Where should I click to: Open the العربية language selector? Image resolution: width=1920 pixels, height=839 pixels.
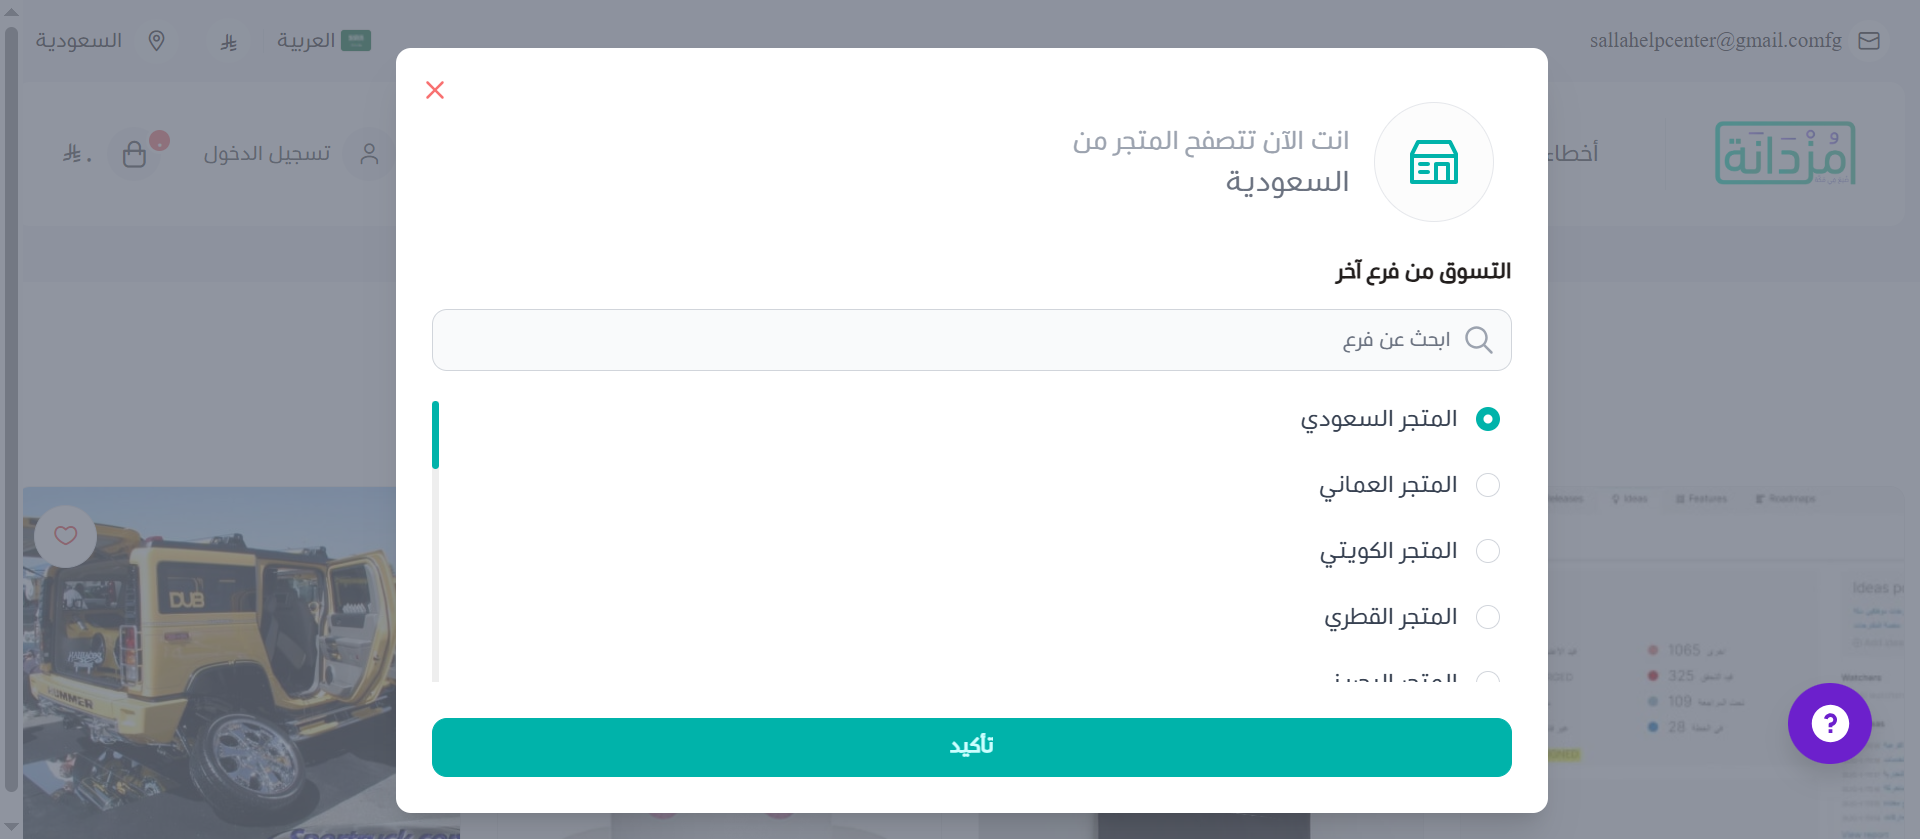(323, 41)
